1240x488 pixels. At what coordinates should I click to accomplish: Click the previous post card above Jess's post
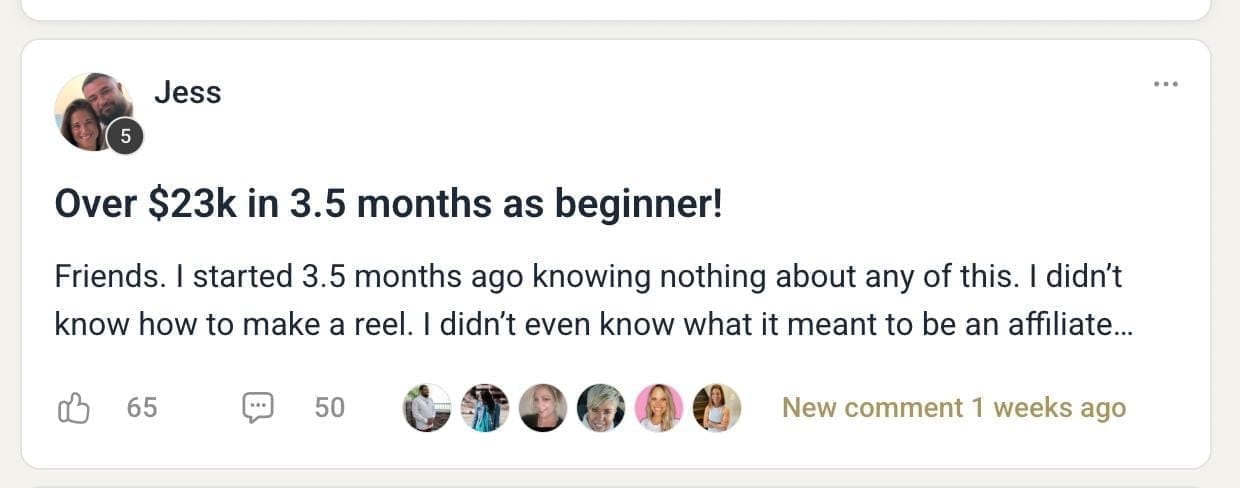615,8
